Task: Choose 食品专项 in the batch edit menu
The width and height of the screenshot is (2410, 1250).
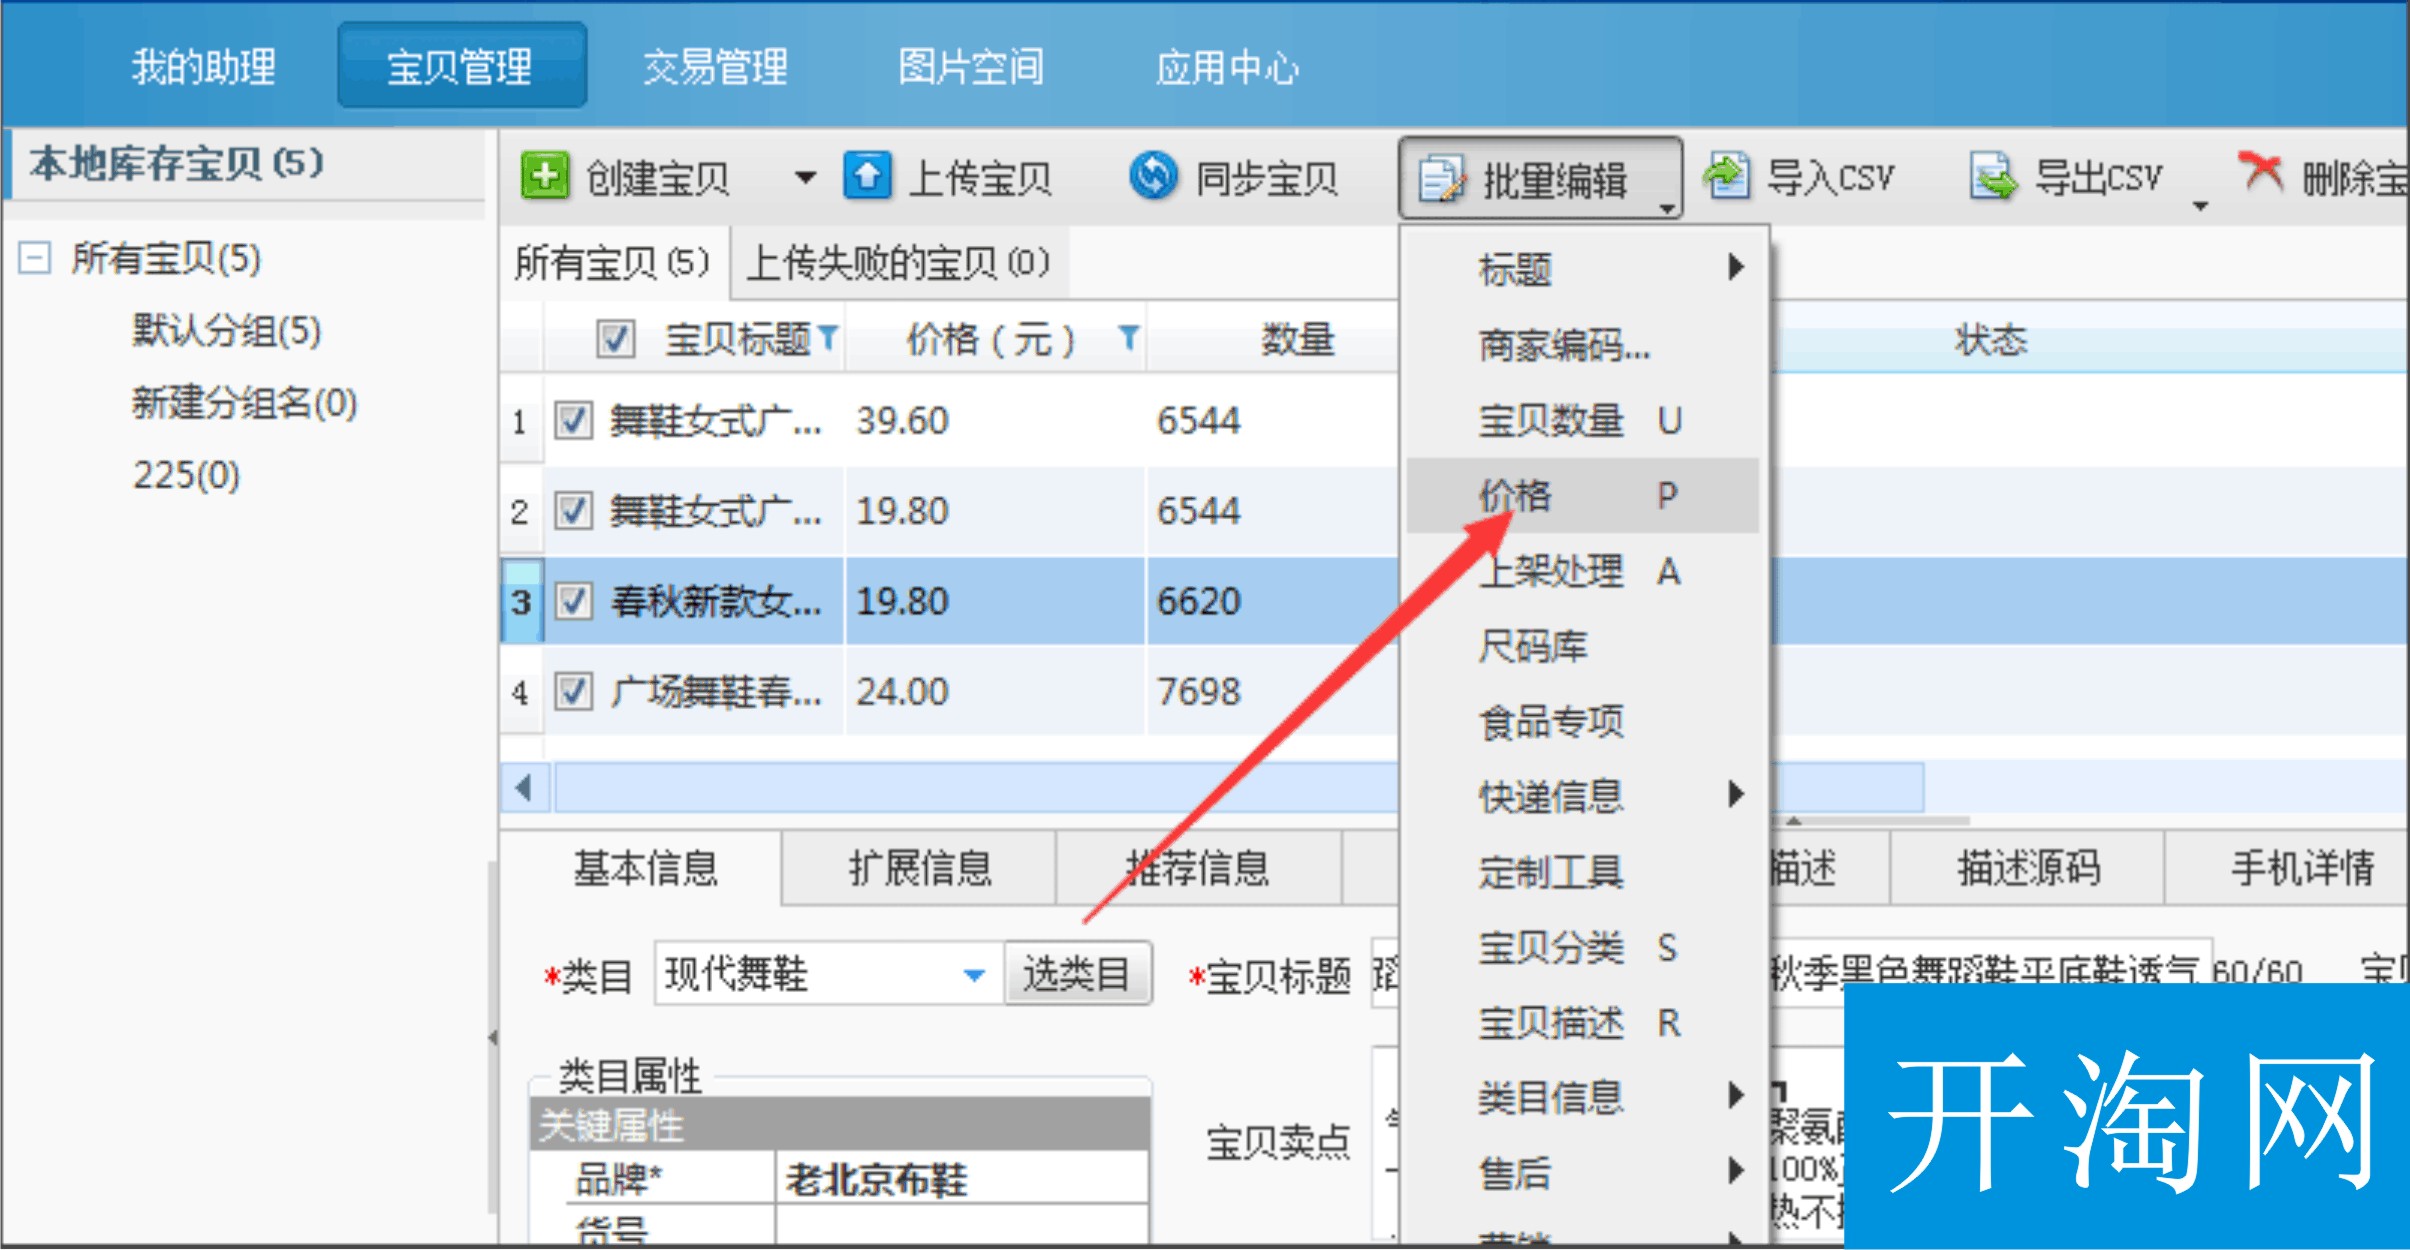Action: pos(1582,721)
